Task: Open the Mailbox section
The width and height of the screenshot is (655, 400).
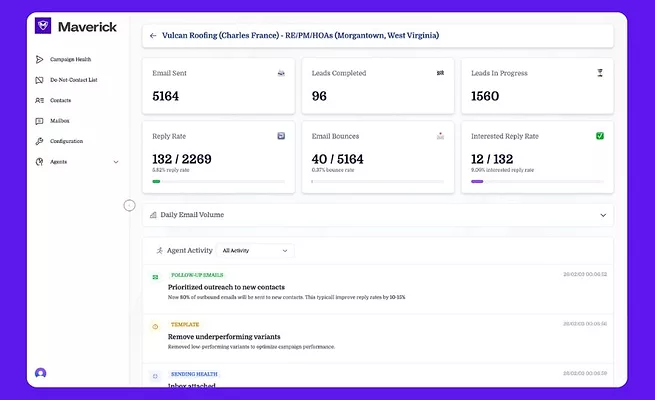Action: [59, 121]
